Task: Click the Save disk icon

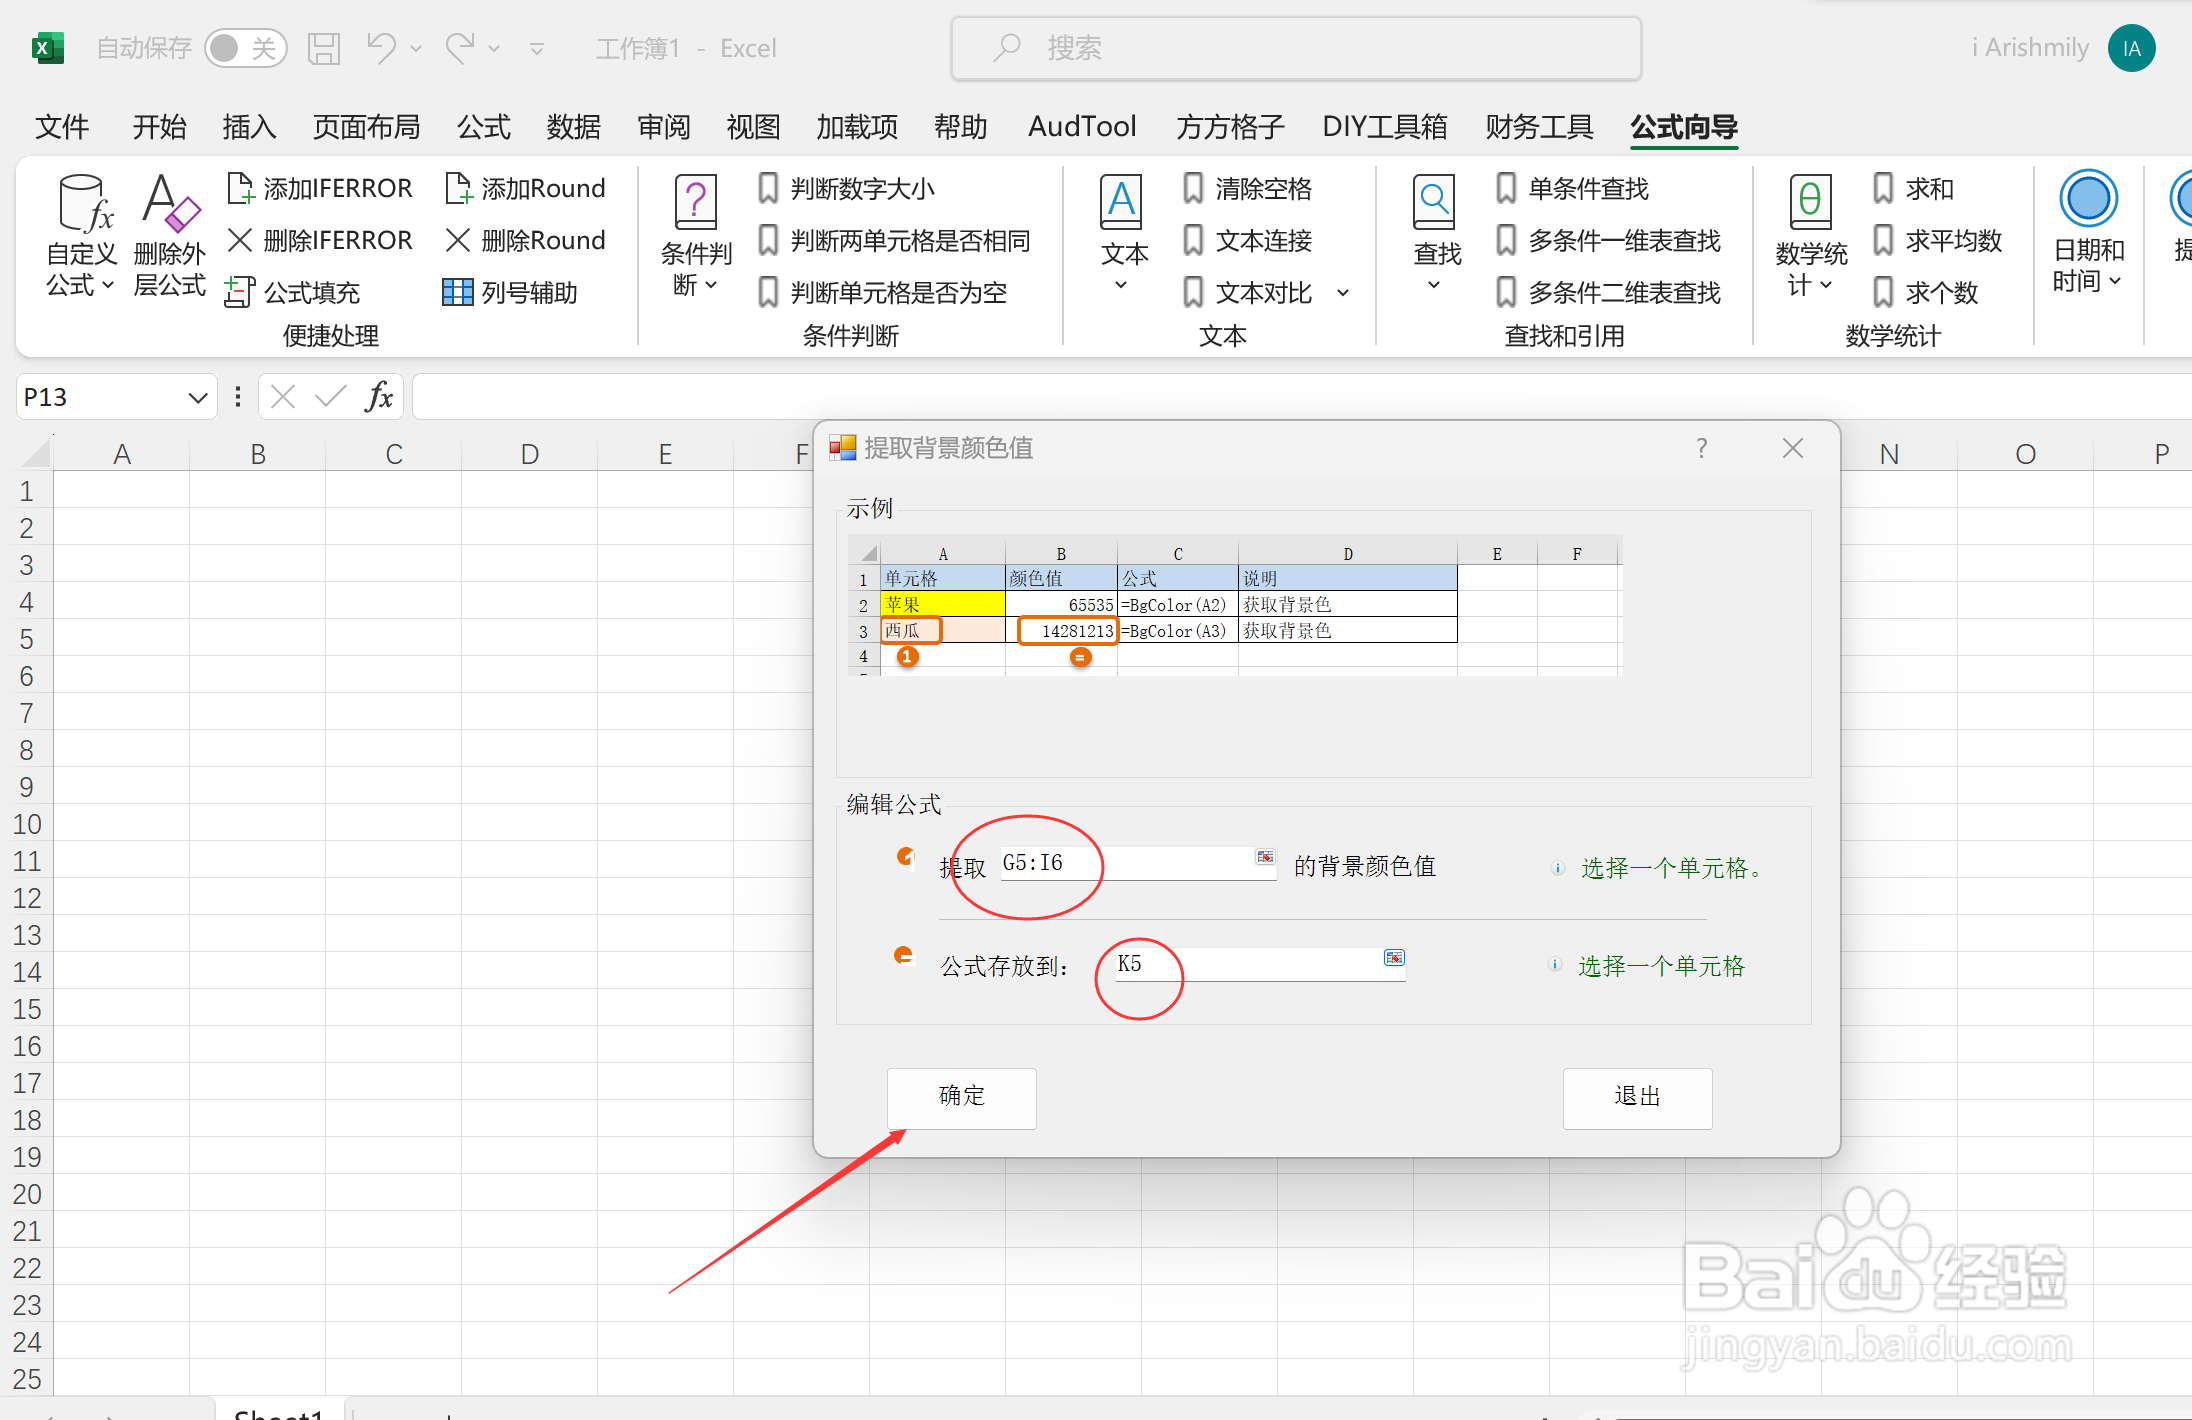Action: pos(323,48)
